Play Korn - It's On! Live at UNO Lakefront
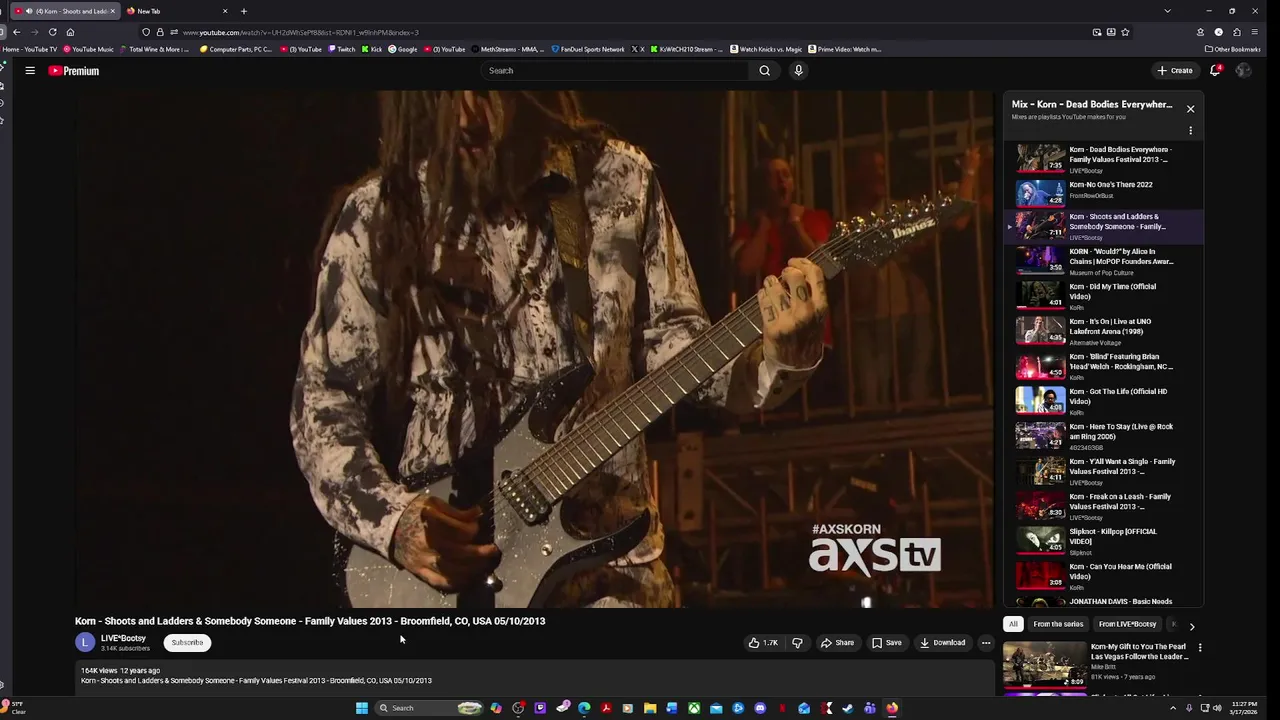The height and width of the screenshot is (720, 1280). [1105, 331]
